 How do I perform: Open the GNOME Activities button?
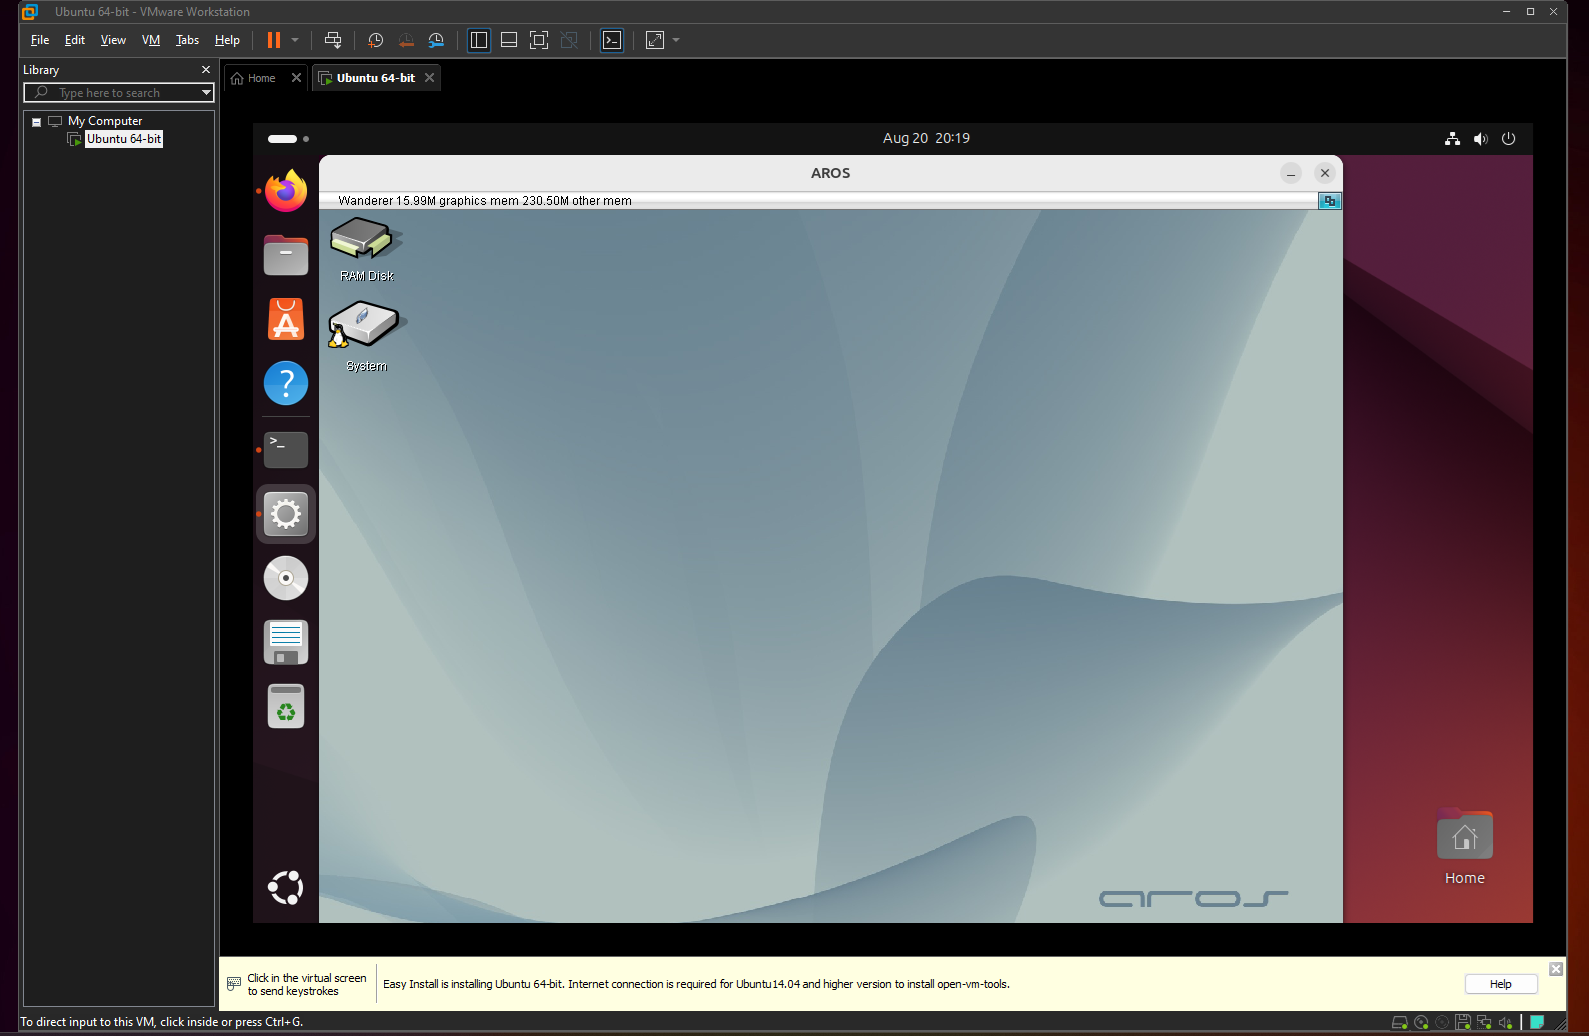tap(288, 139)
